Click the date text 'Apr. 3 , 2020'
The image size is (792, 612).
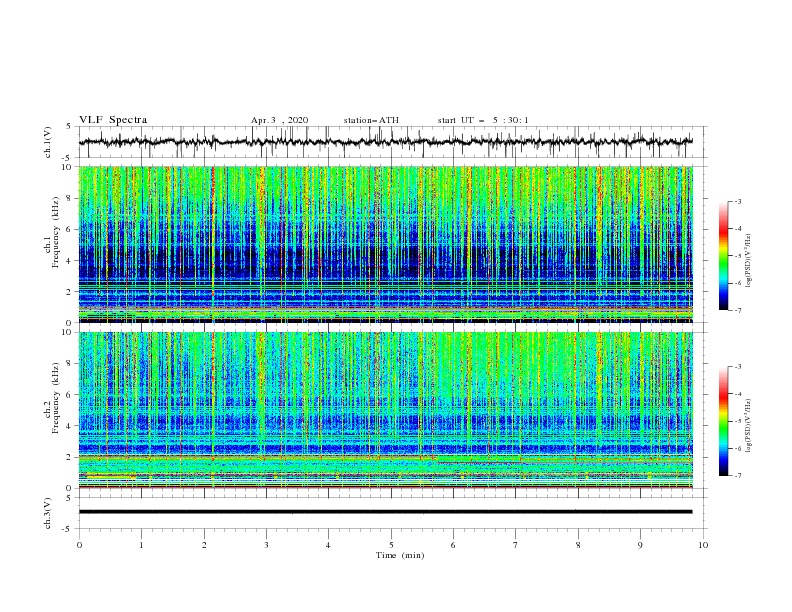[x=279, y=120]
